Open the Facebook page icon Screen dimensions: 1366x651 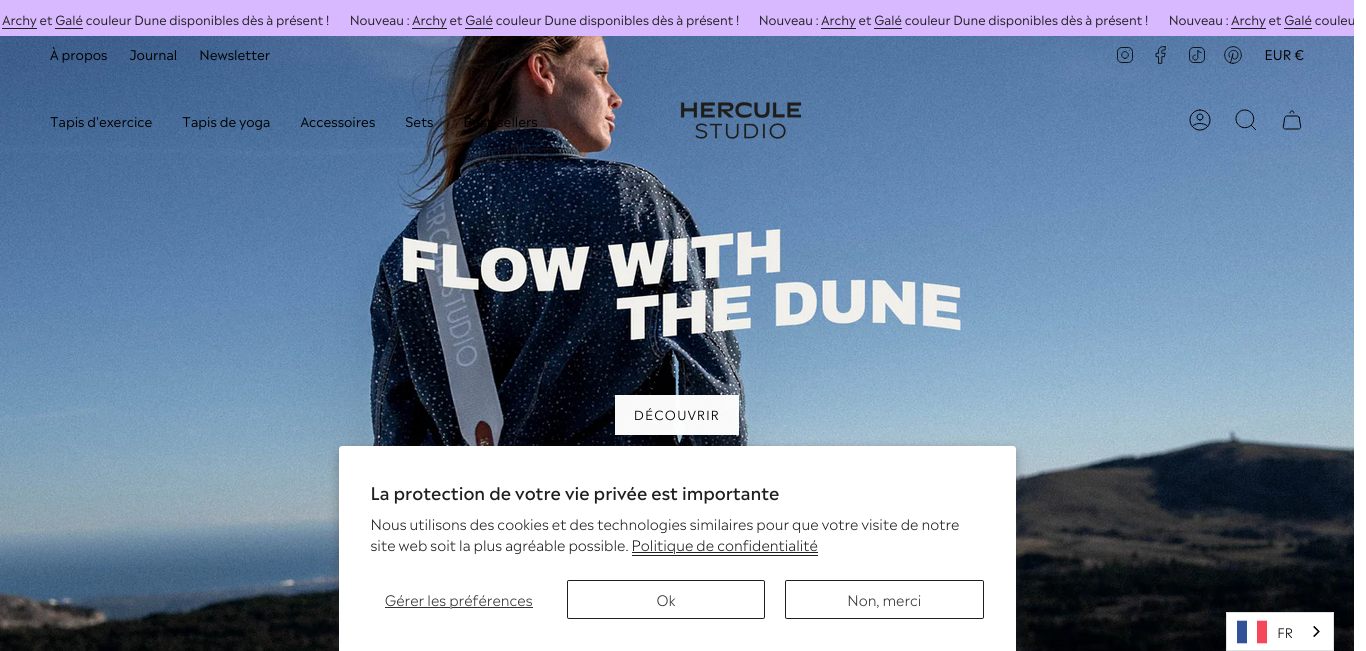[x=1160, y=55]
